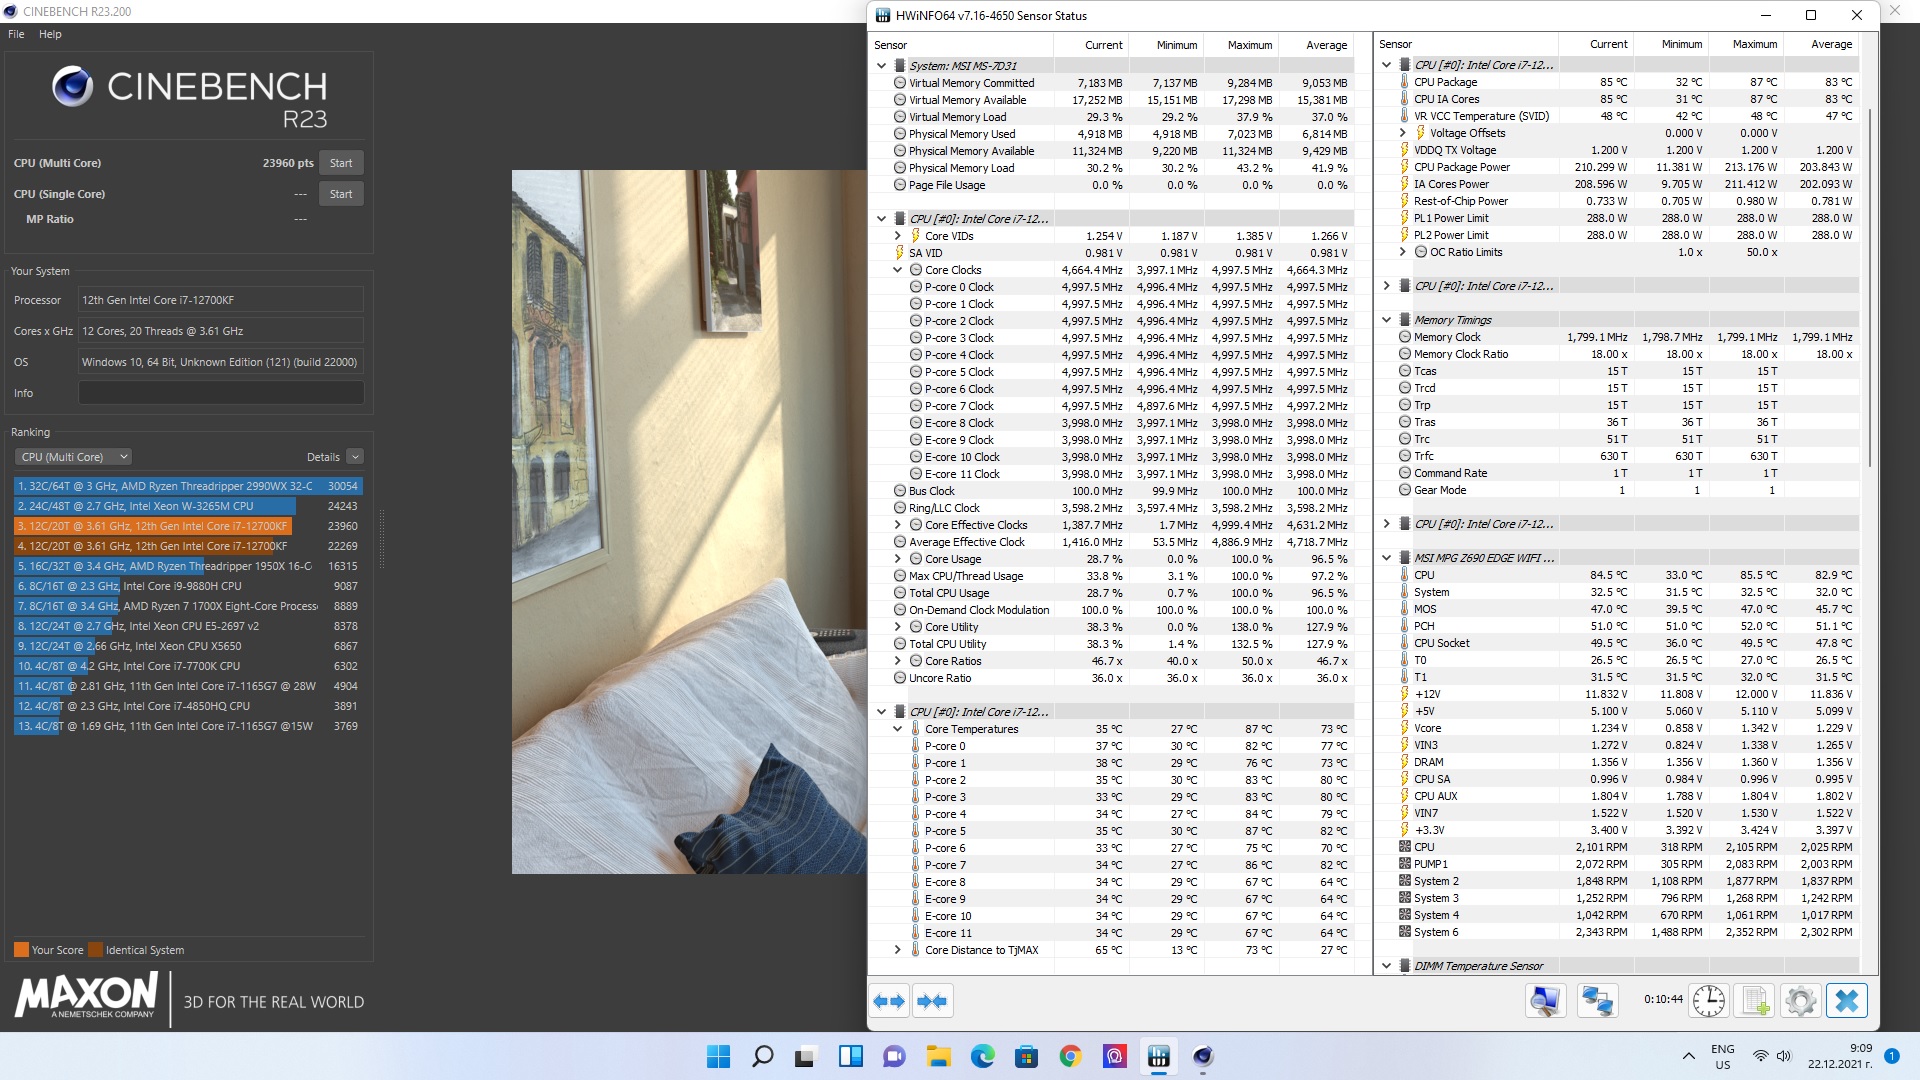The width and height of the screenshot is (1920, 1080).
Task: Click the network monitors remote icon
Action: 1597,1001
